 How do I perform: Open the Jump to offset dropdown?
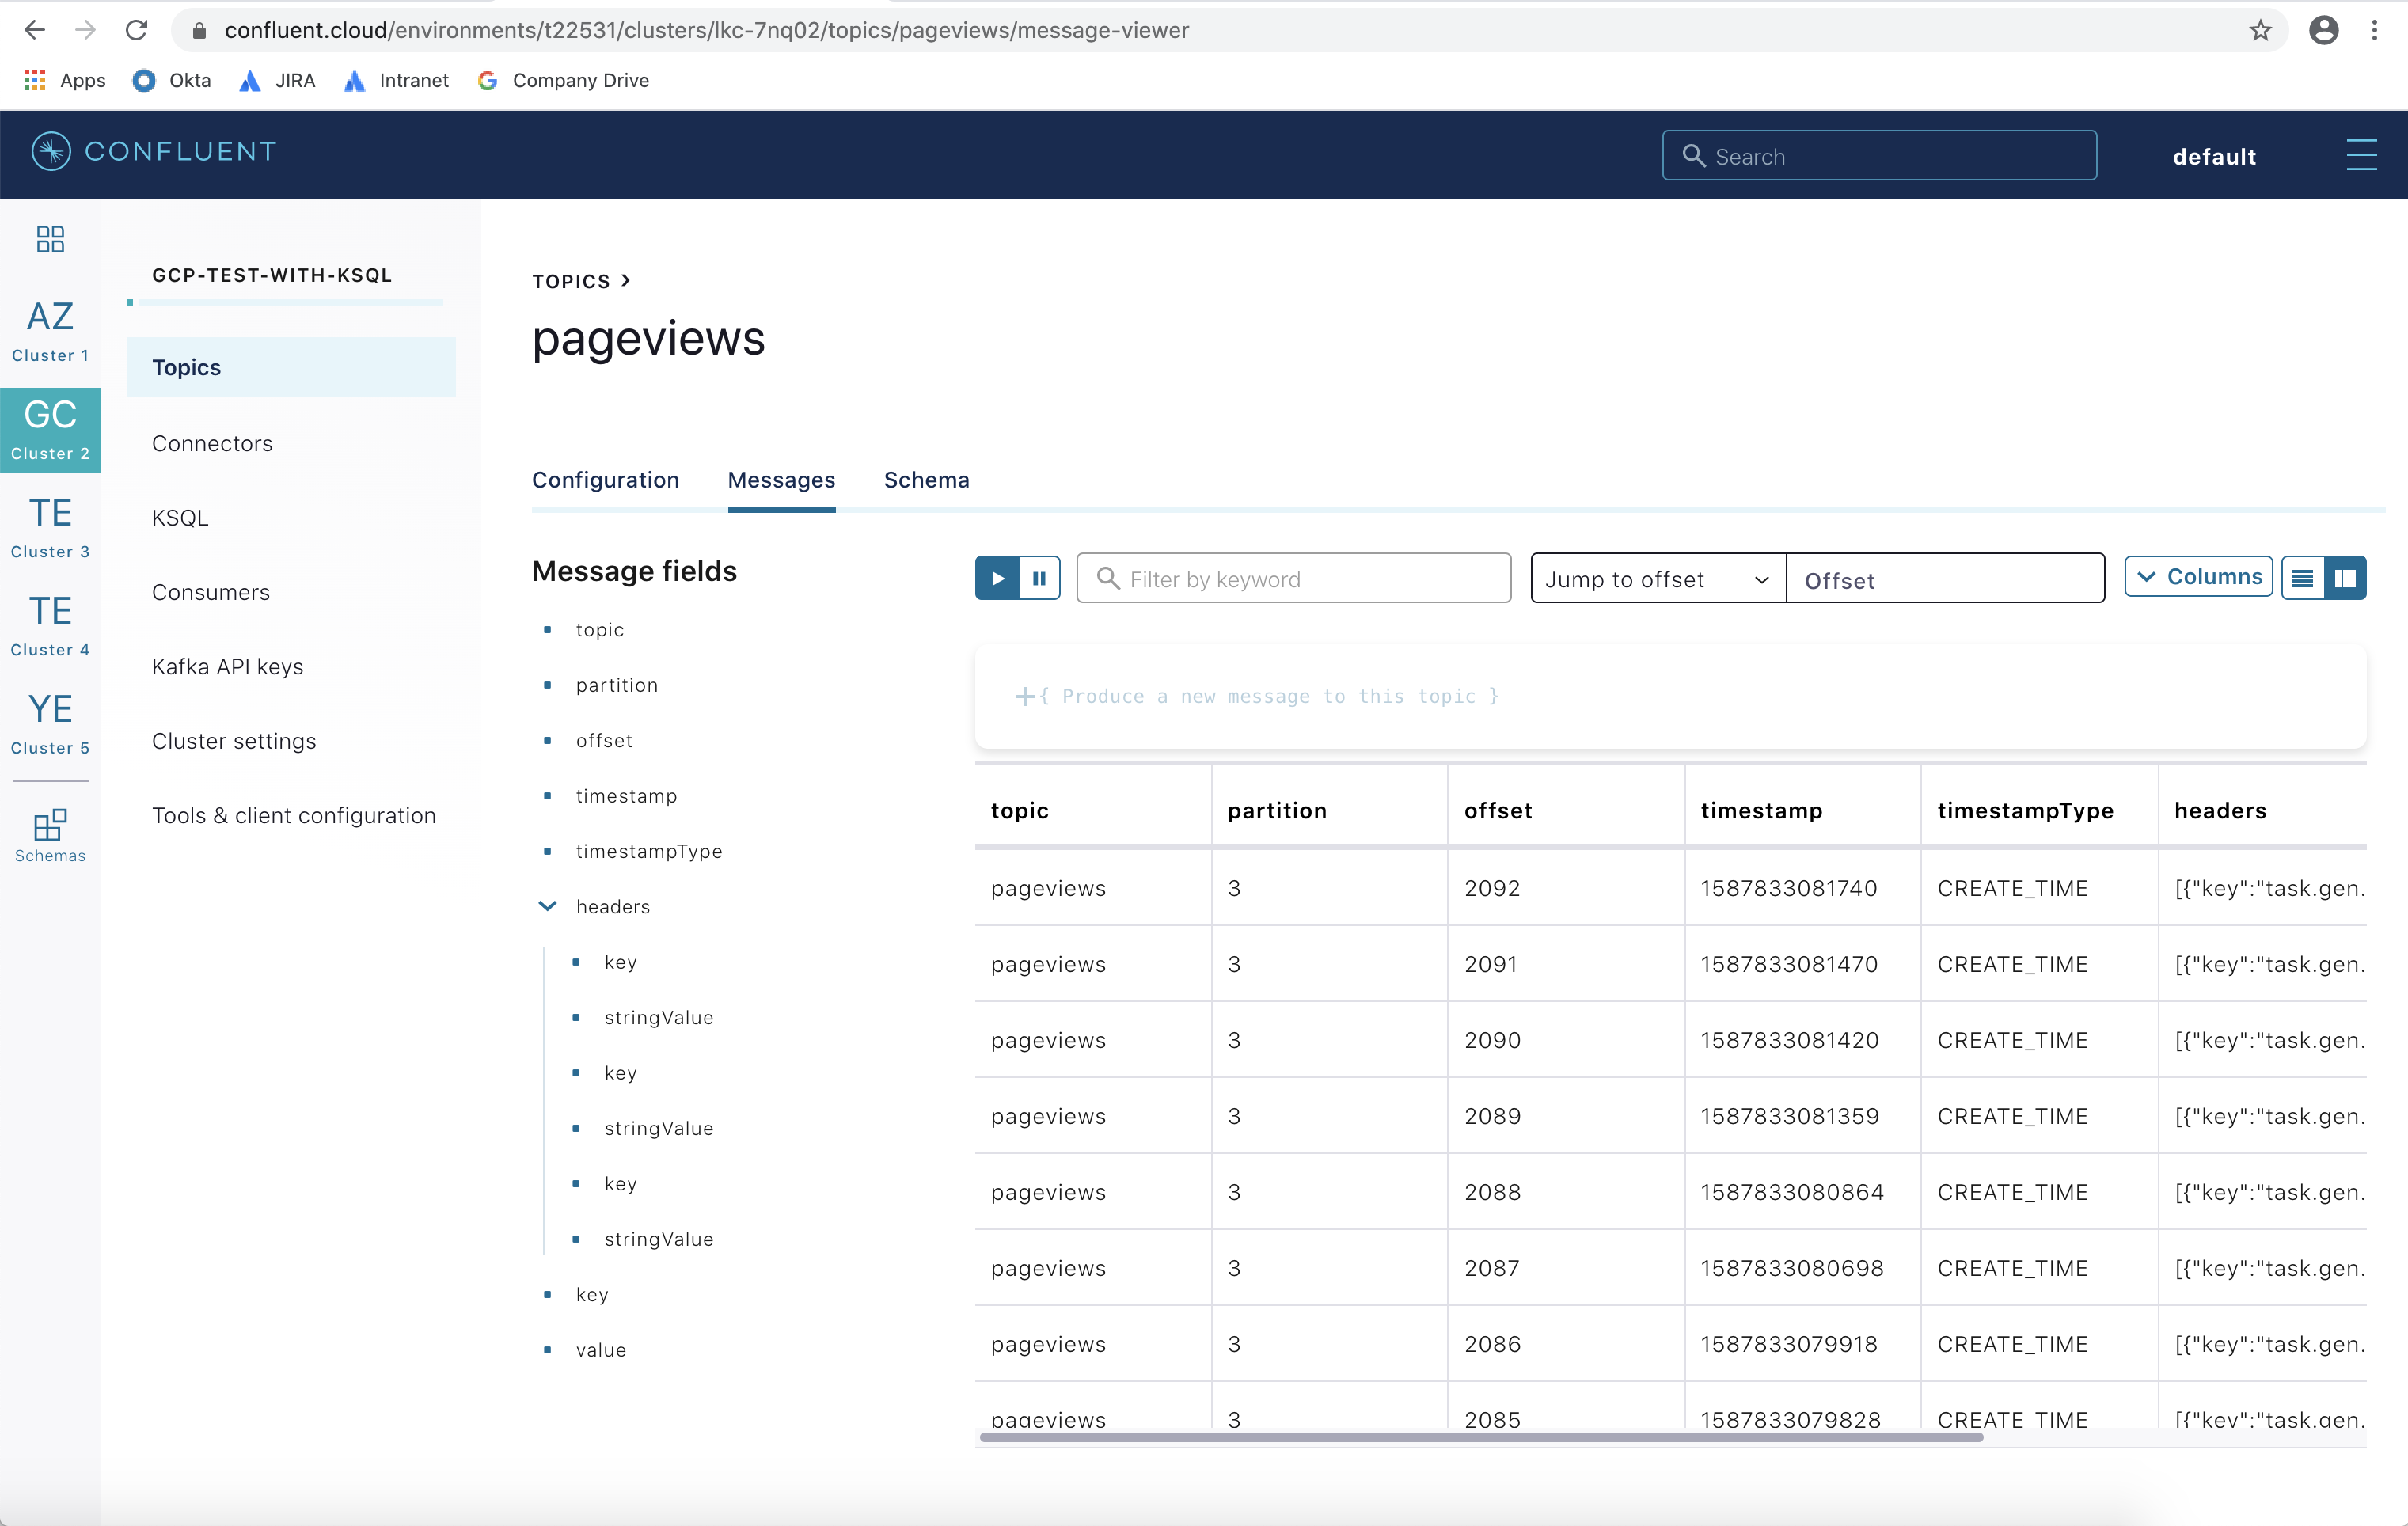[x=1658, y=579]
